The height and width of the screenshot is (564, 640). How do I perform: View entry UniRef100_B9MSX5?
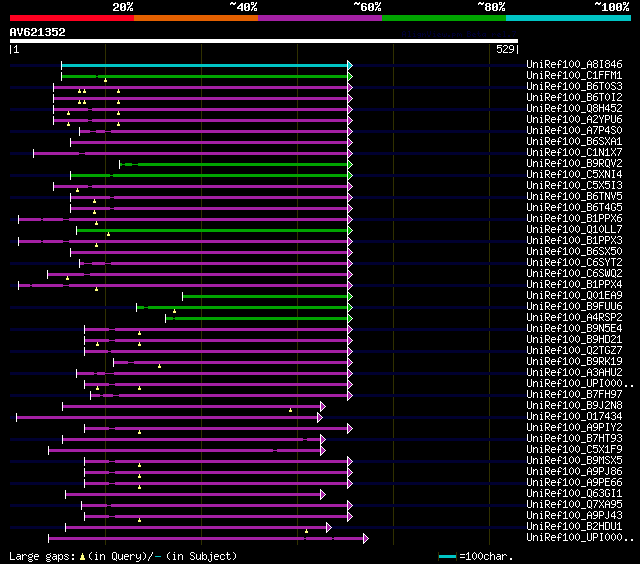tap(574, 461)
